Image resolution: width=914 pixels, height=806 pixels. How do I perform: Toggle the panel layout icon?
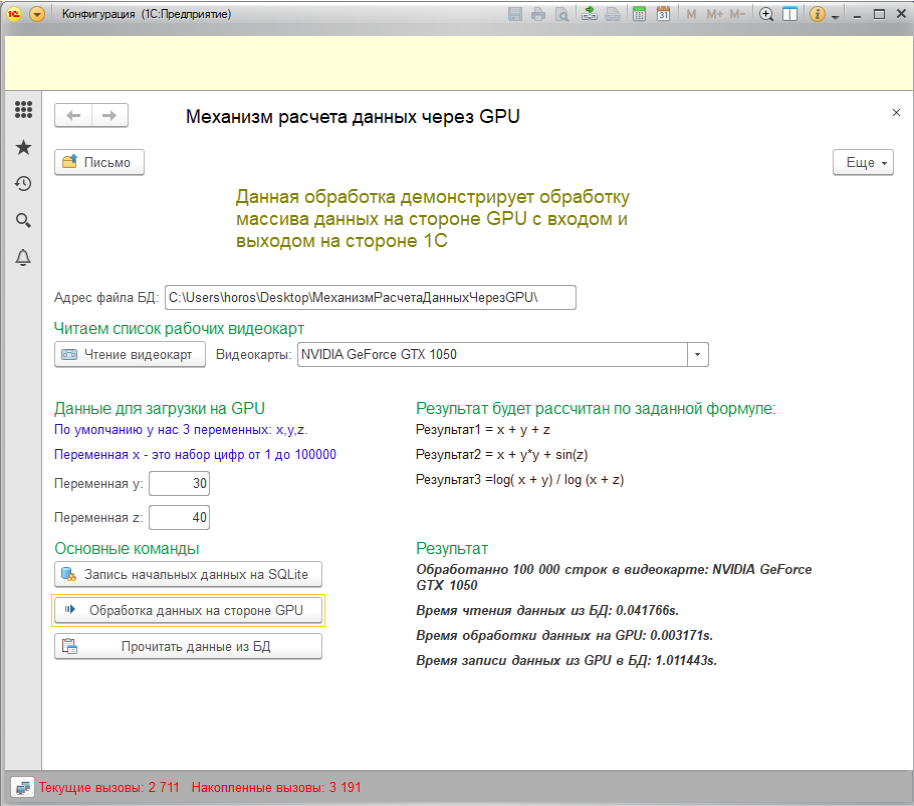(x=790, y=14)
